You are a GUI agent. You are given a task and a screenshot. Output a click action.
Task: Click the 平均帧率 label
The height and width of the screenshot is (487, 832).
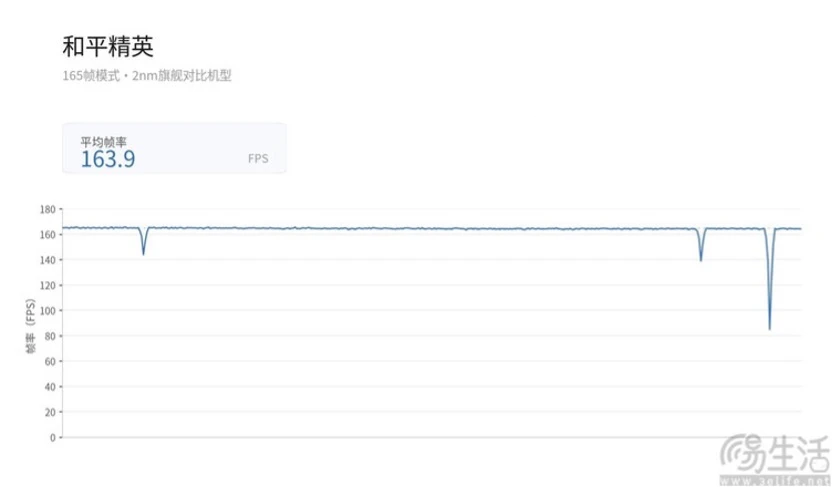click(x=103, y=142)
